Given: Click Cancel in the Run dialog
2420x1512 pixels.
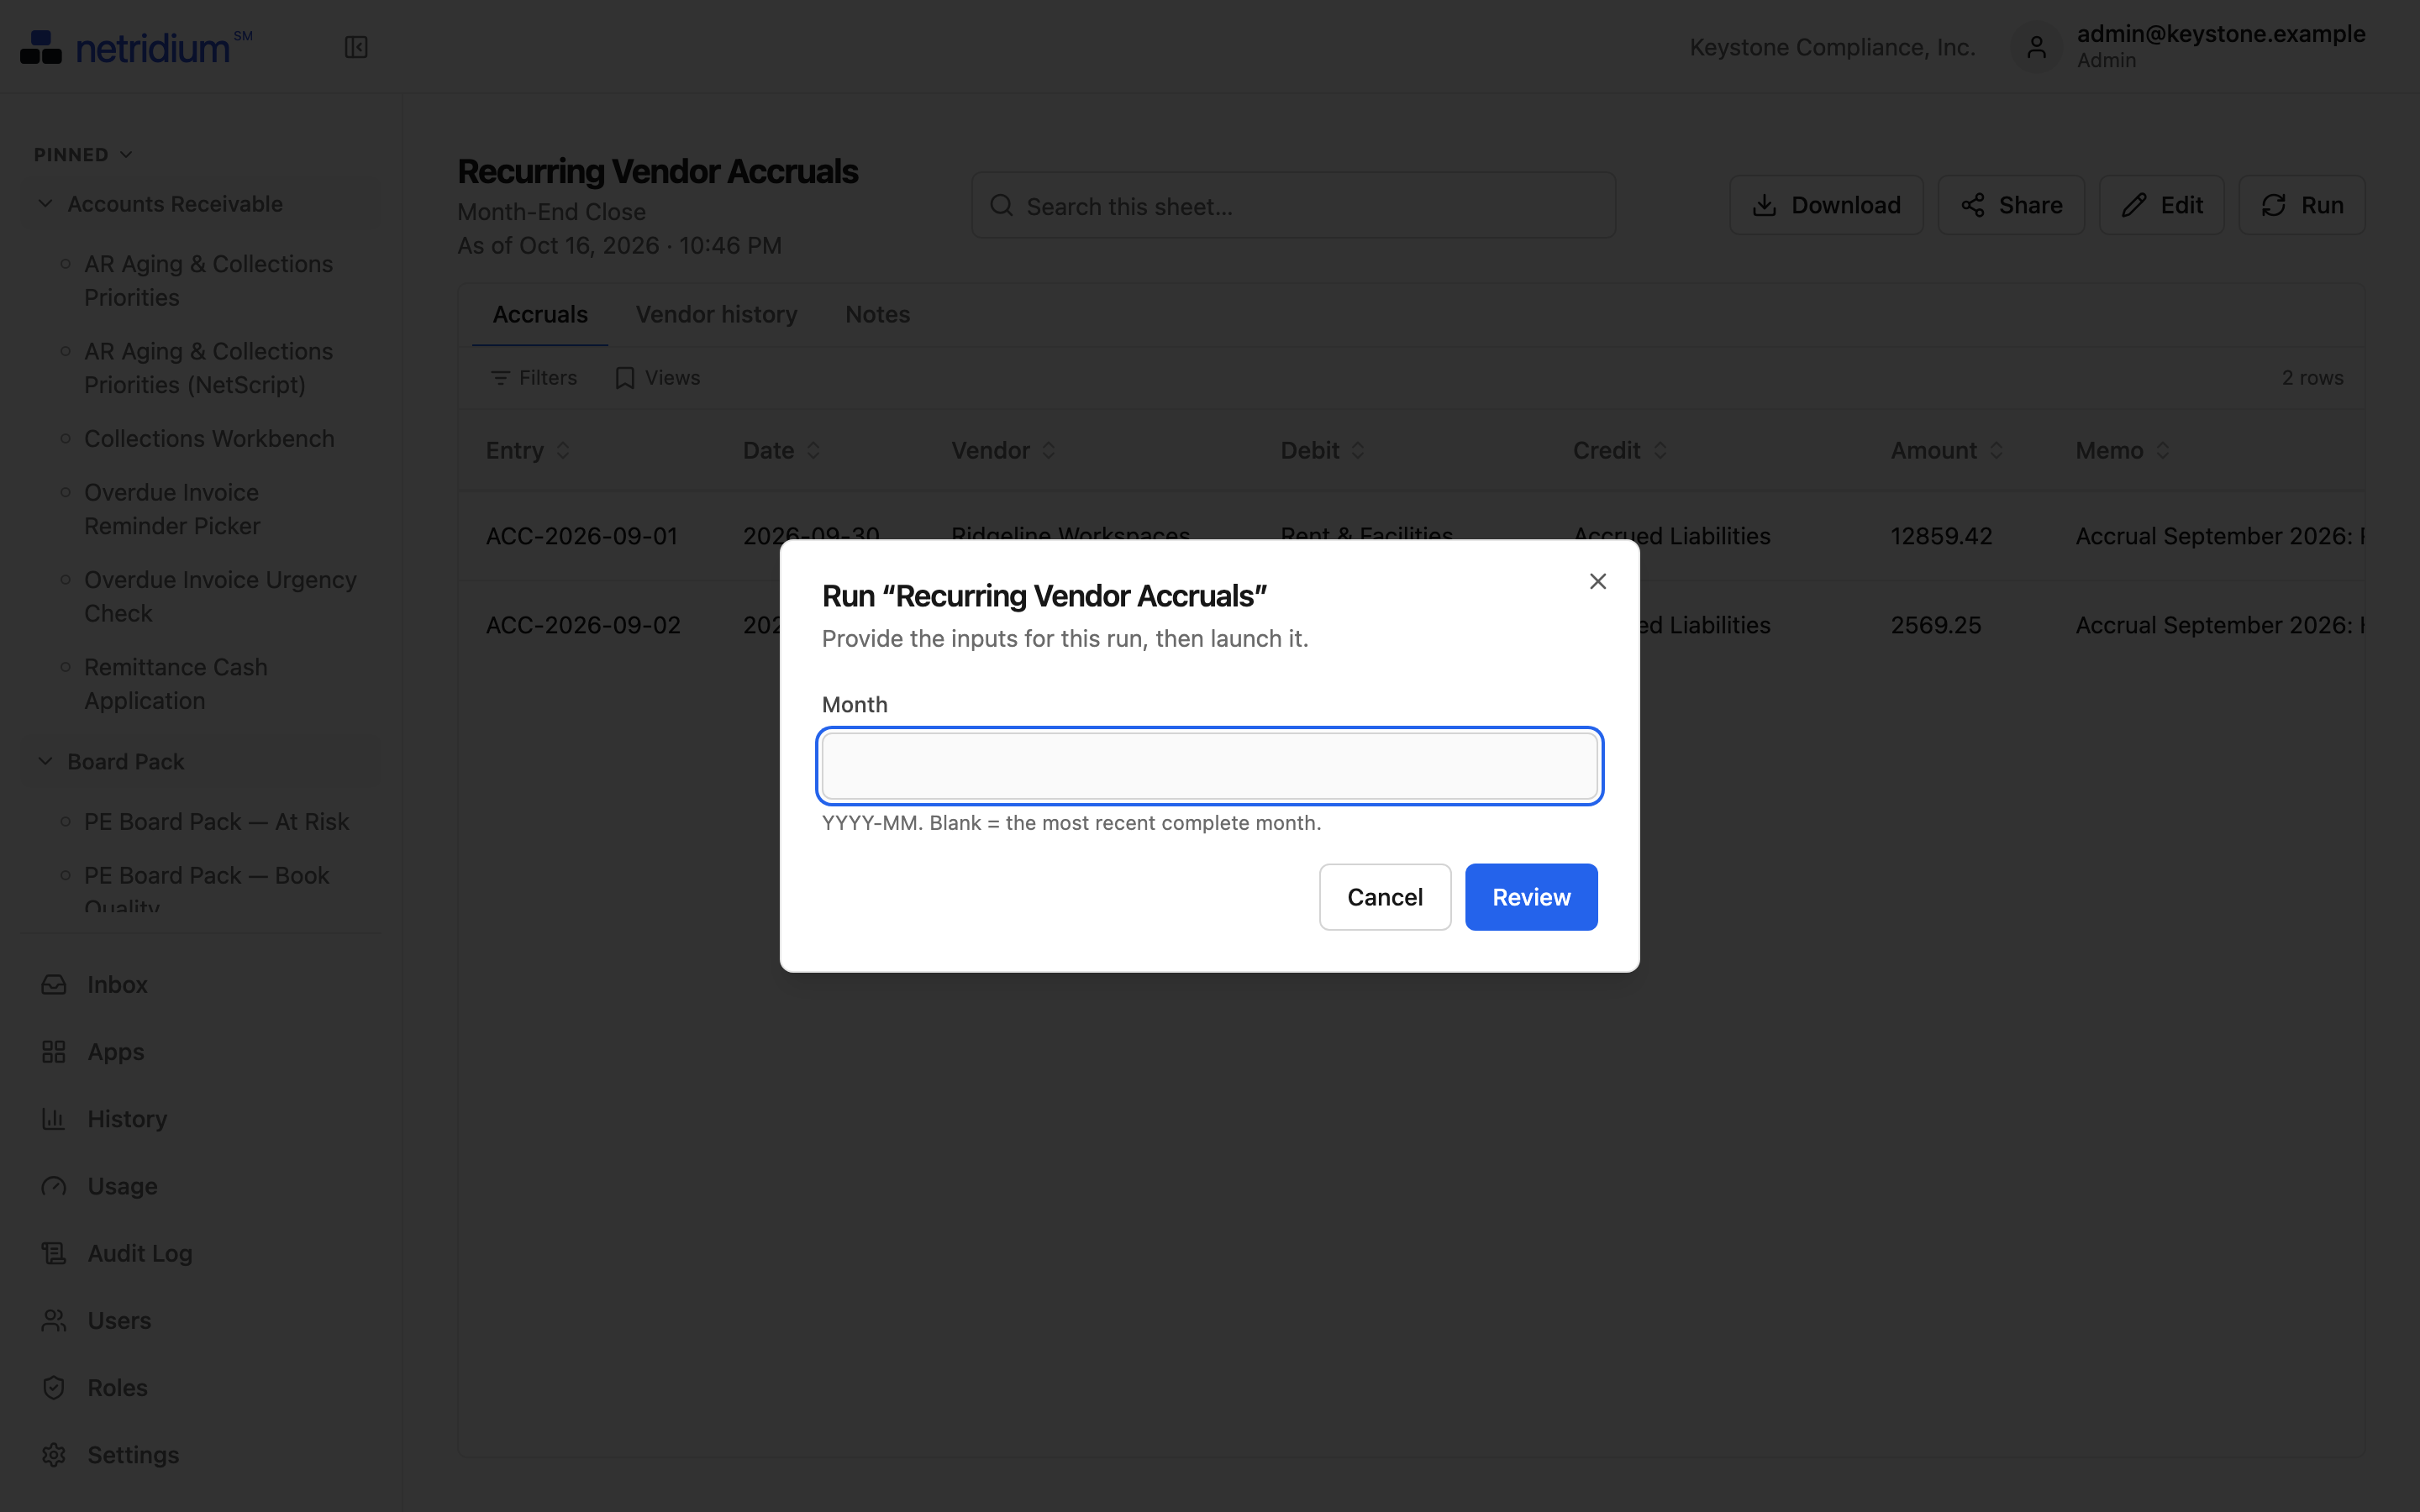Looking at the screenshot, I should coord(1384,897).
